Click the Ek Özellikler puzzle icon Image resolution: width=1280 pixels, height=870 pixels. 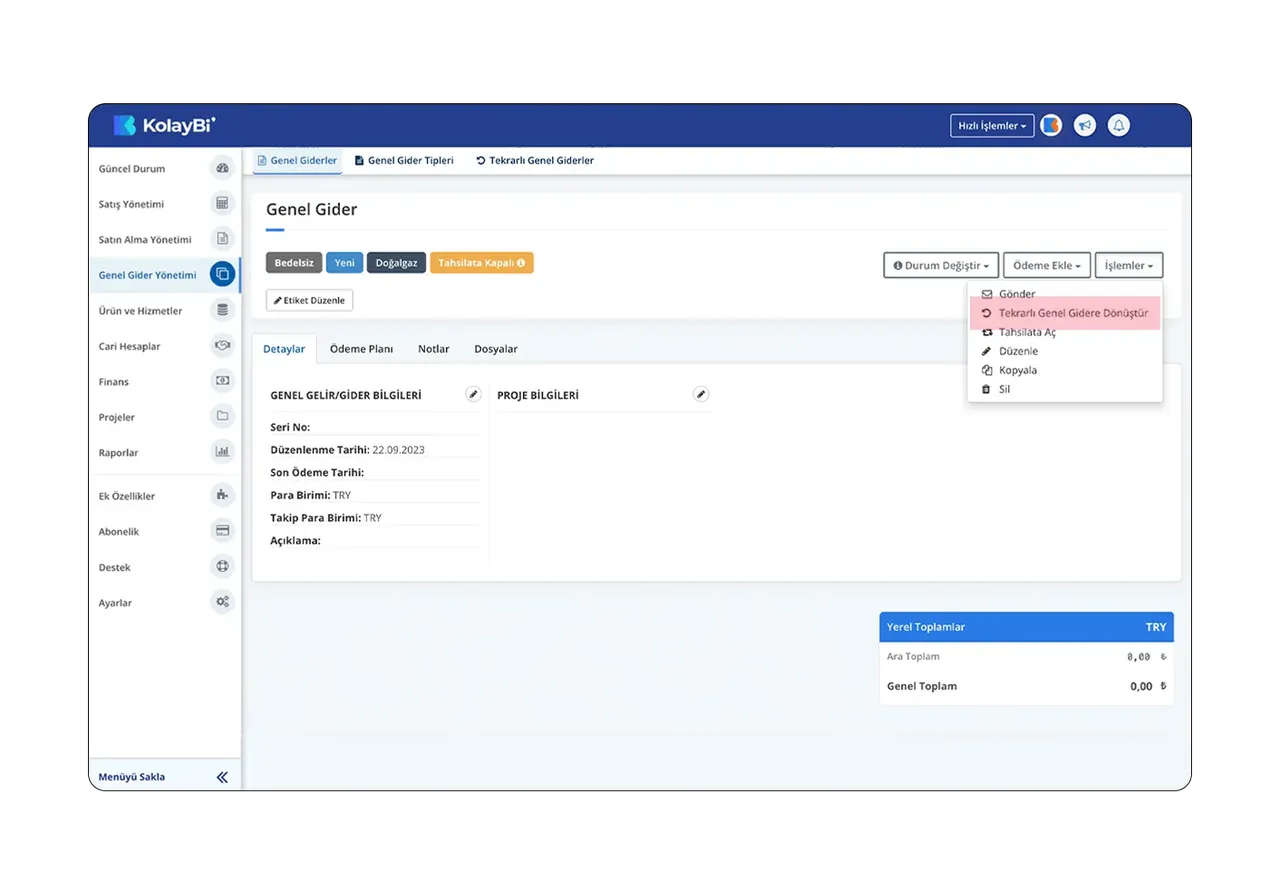pos(222,496)
